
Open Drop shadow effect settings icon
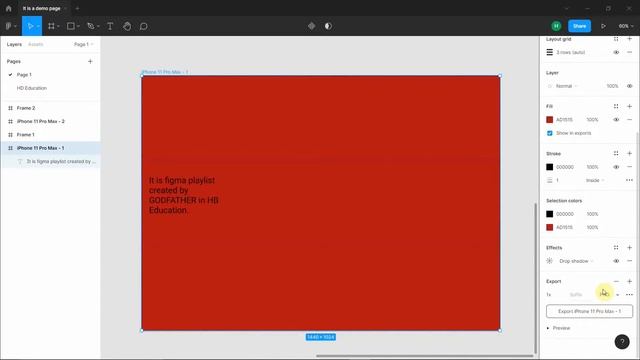tap(550, 261)
